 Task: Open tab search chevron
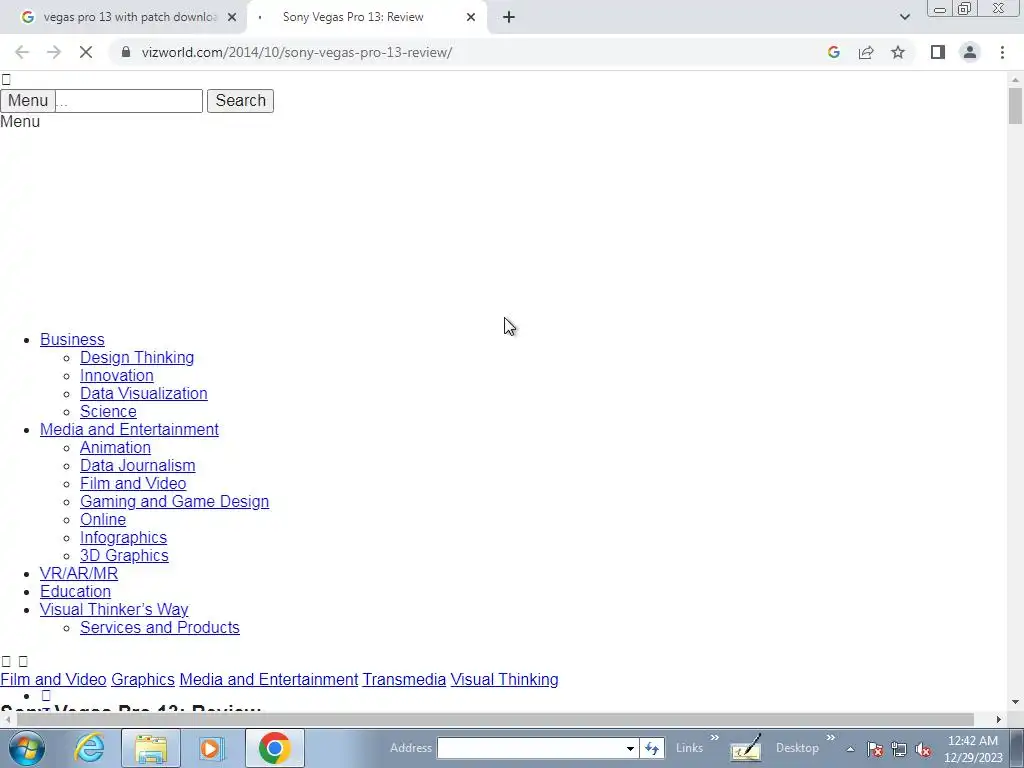pos(904,17)
